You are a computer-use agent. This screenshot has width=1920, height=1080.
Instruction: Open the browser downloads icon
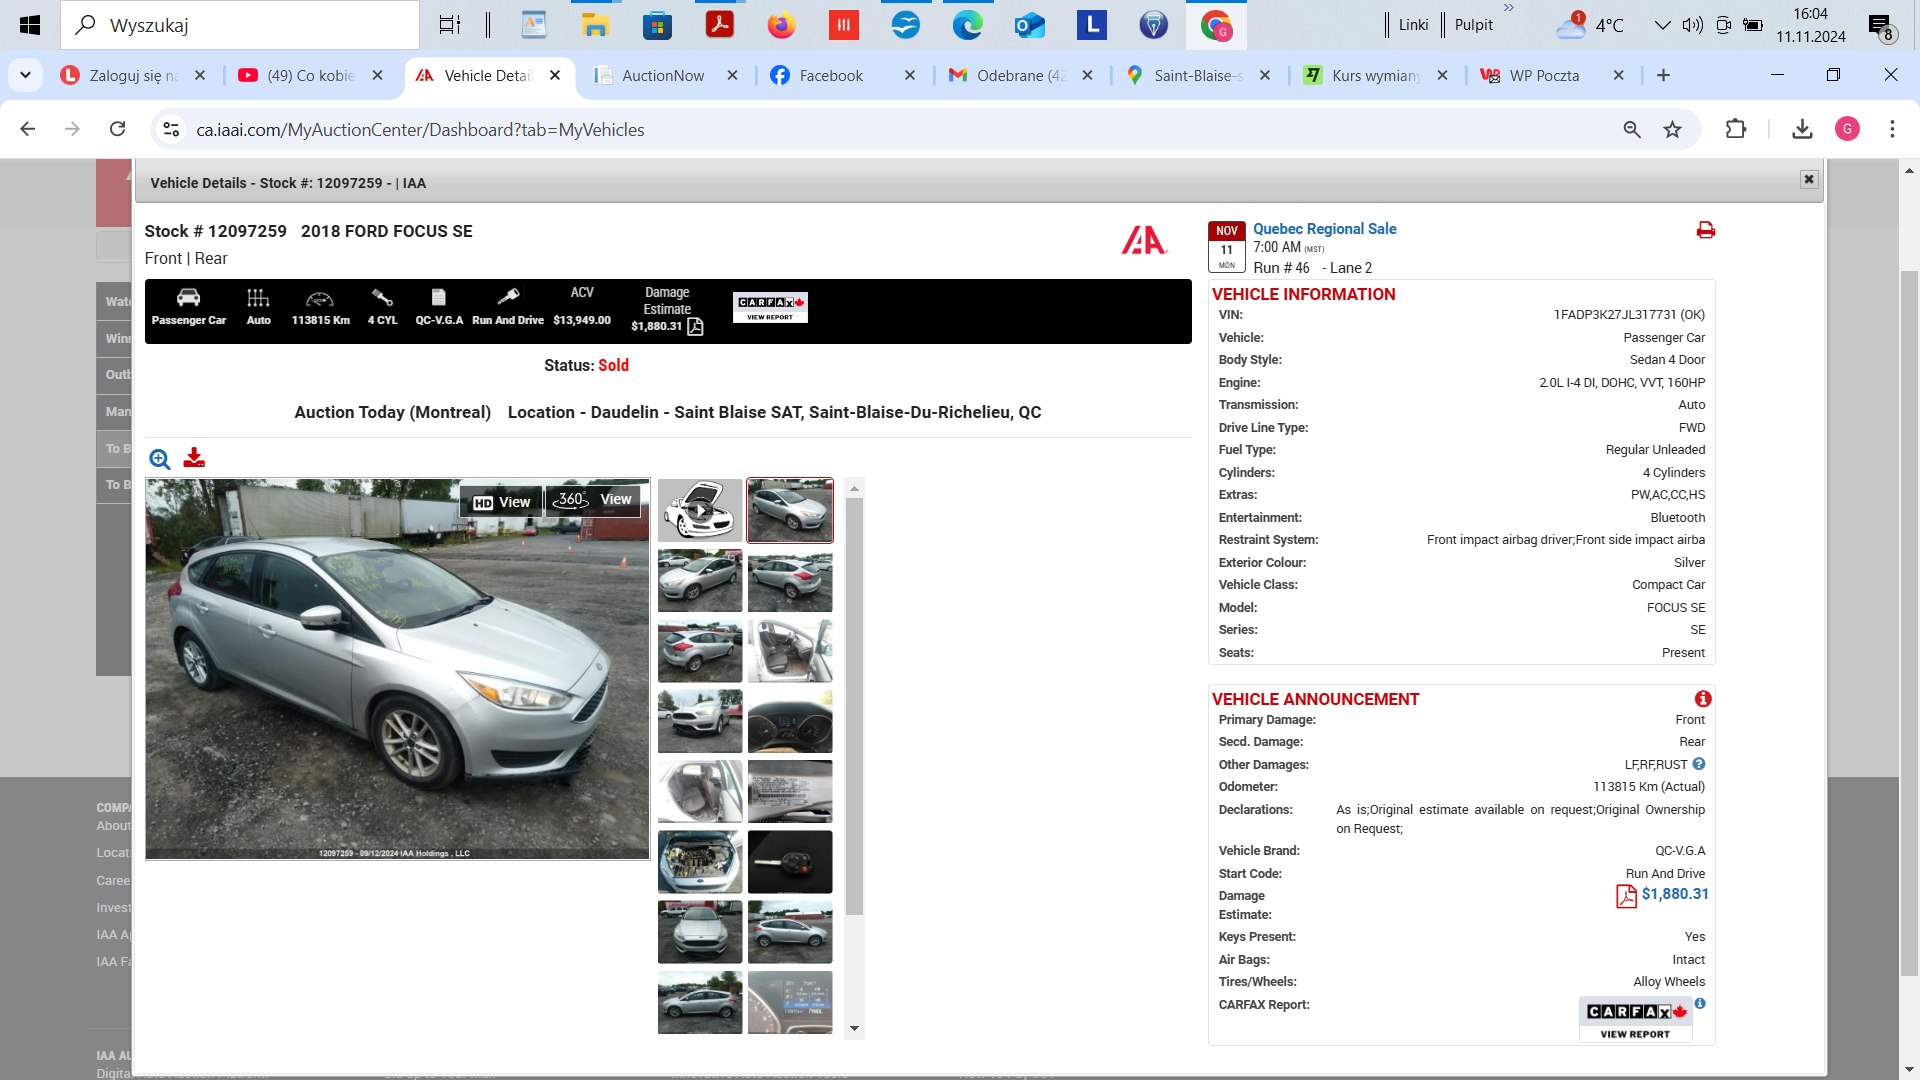1802,129
